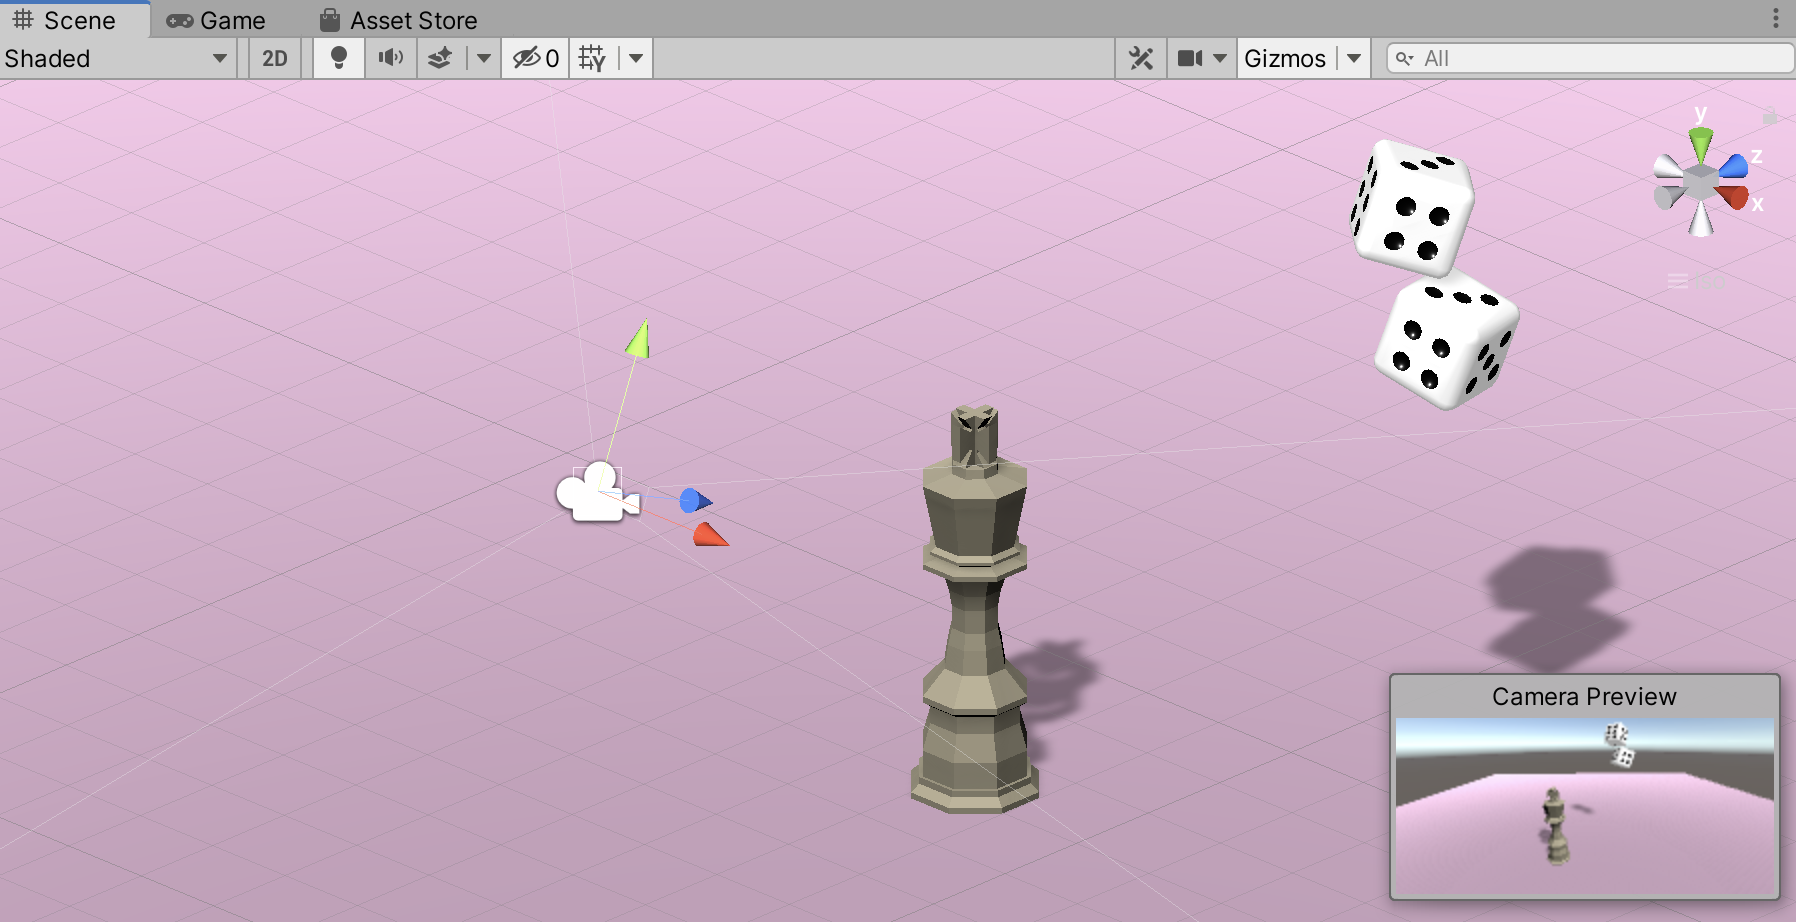Viewport: 1796px width, 922px height.
Task: Click the Scene camera settings icon
Action: pos(1190,58)
